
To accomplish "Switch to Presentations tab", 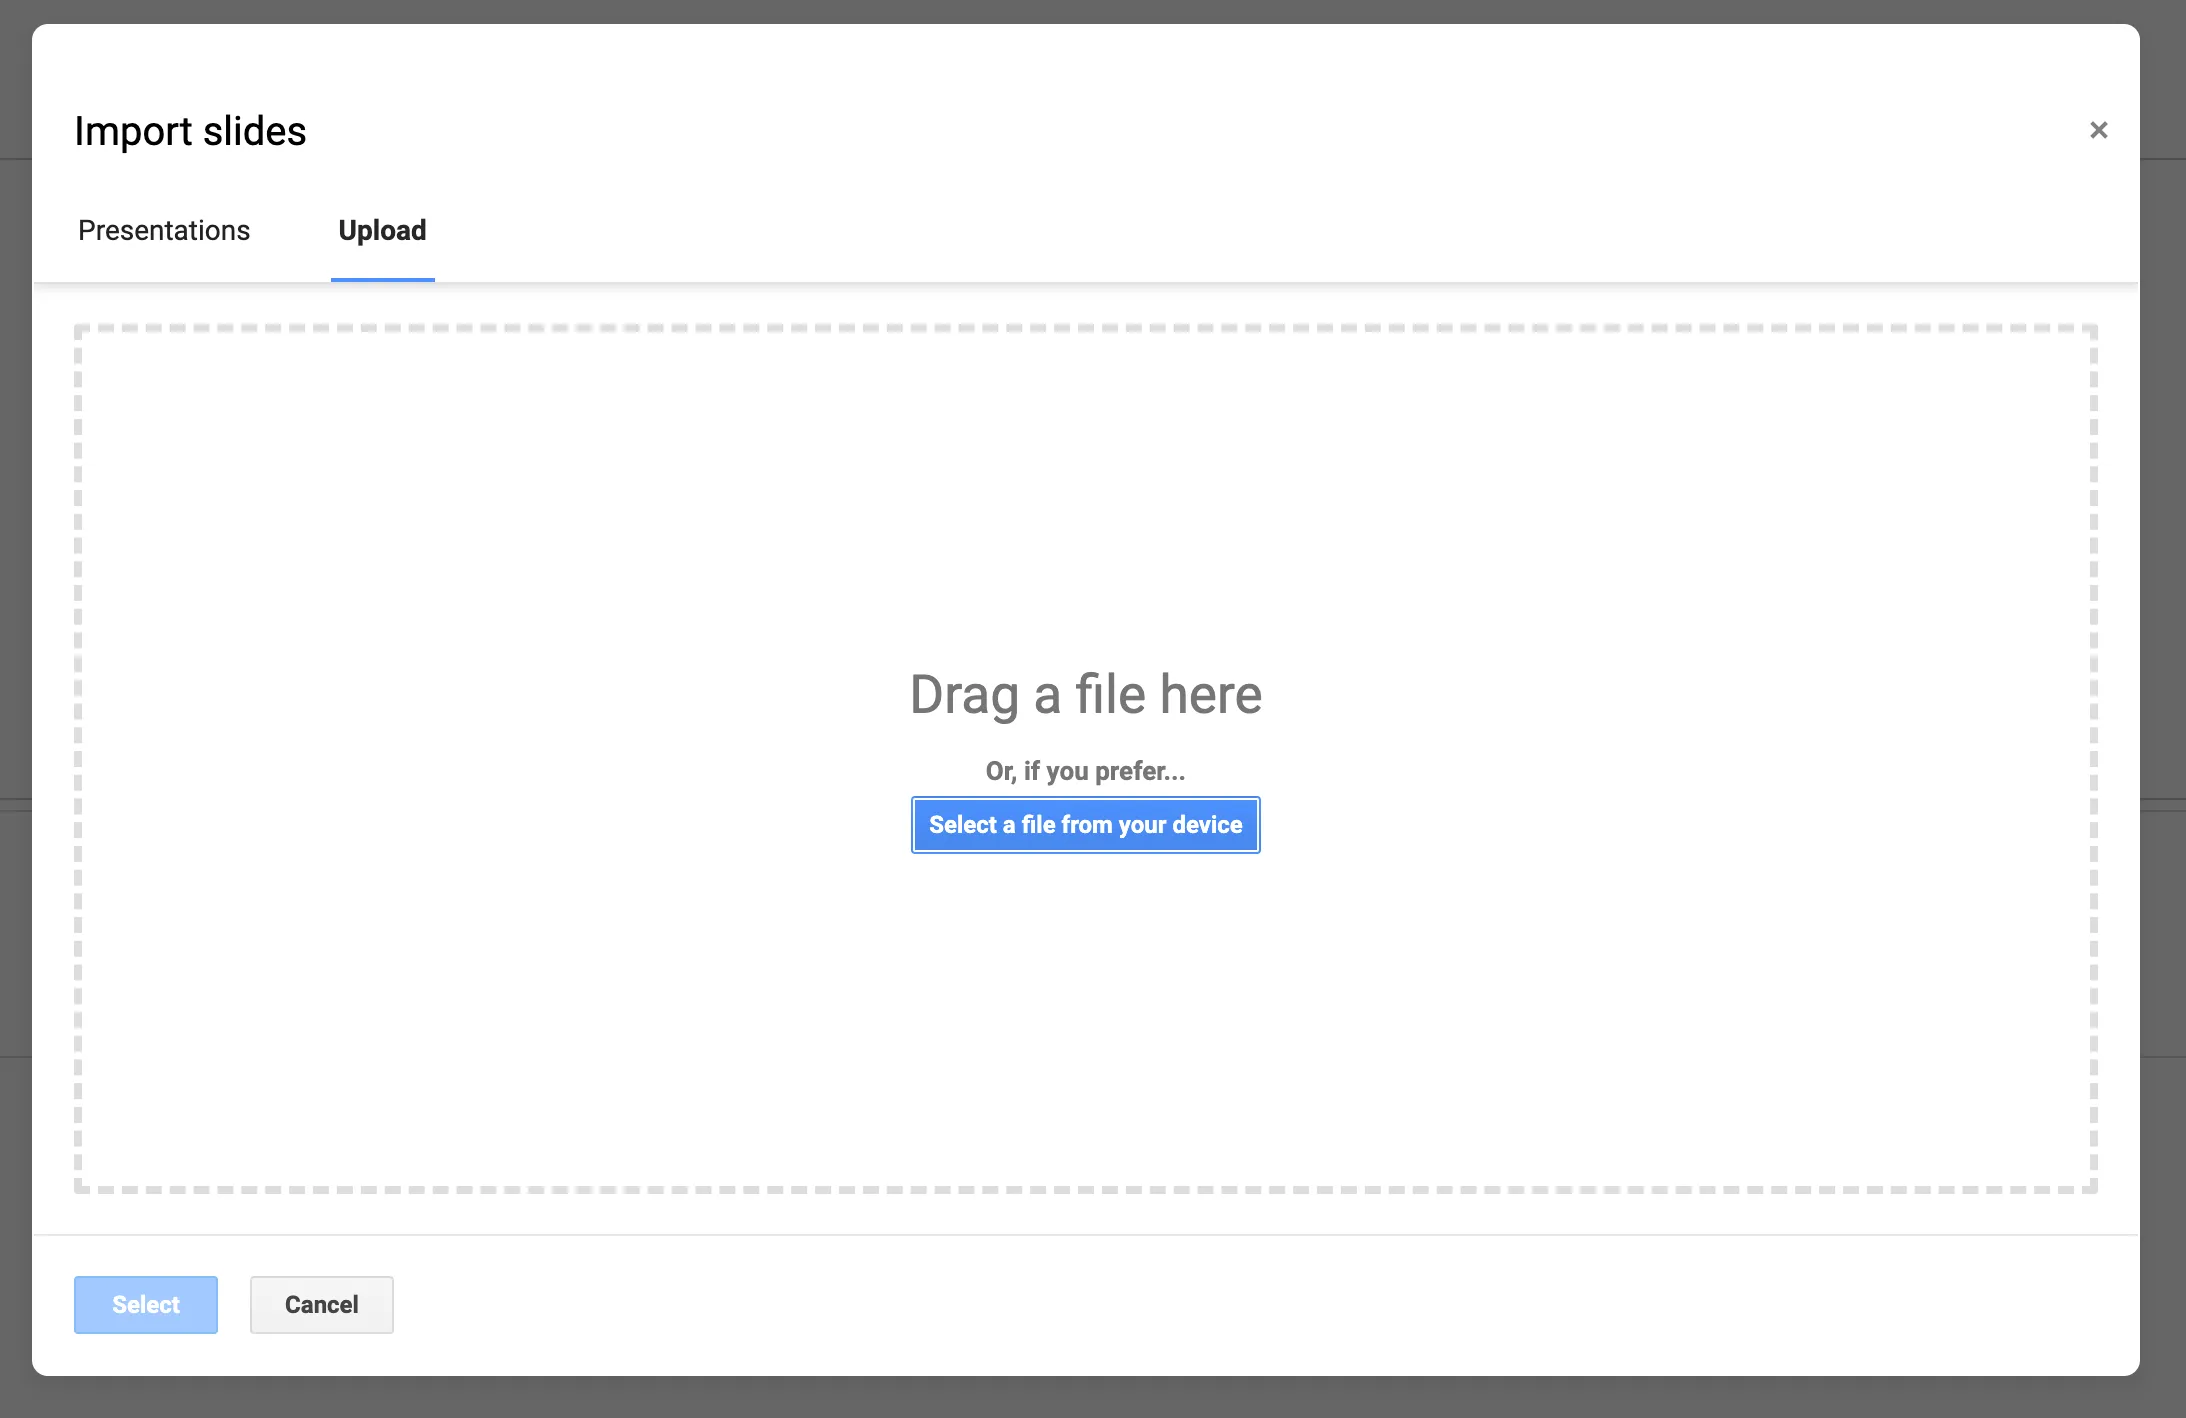I will 163,231.
